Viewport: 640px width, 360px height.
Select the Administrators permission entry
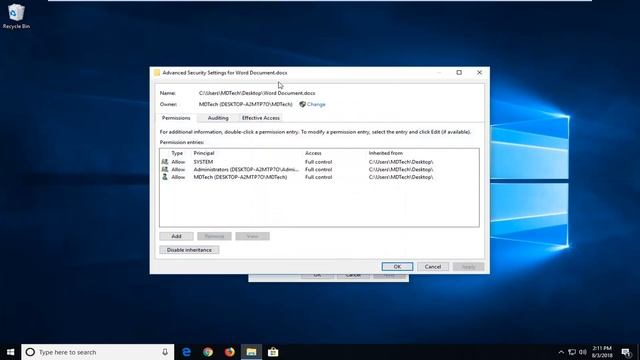coord(319,169)
